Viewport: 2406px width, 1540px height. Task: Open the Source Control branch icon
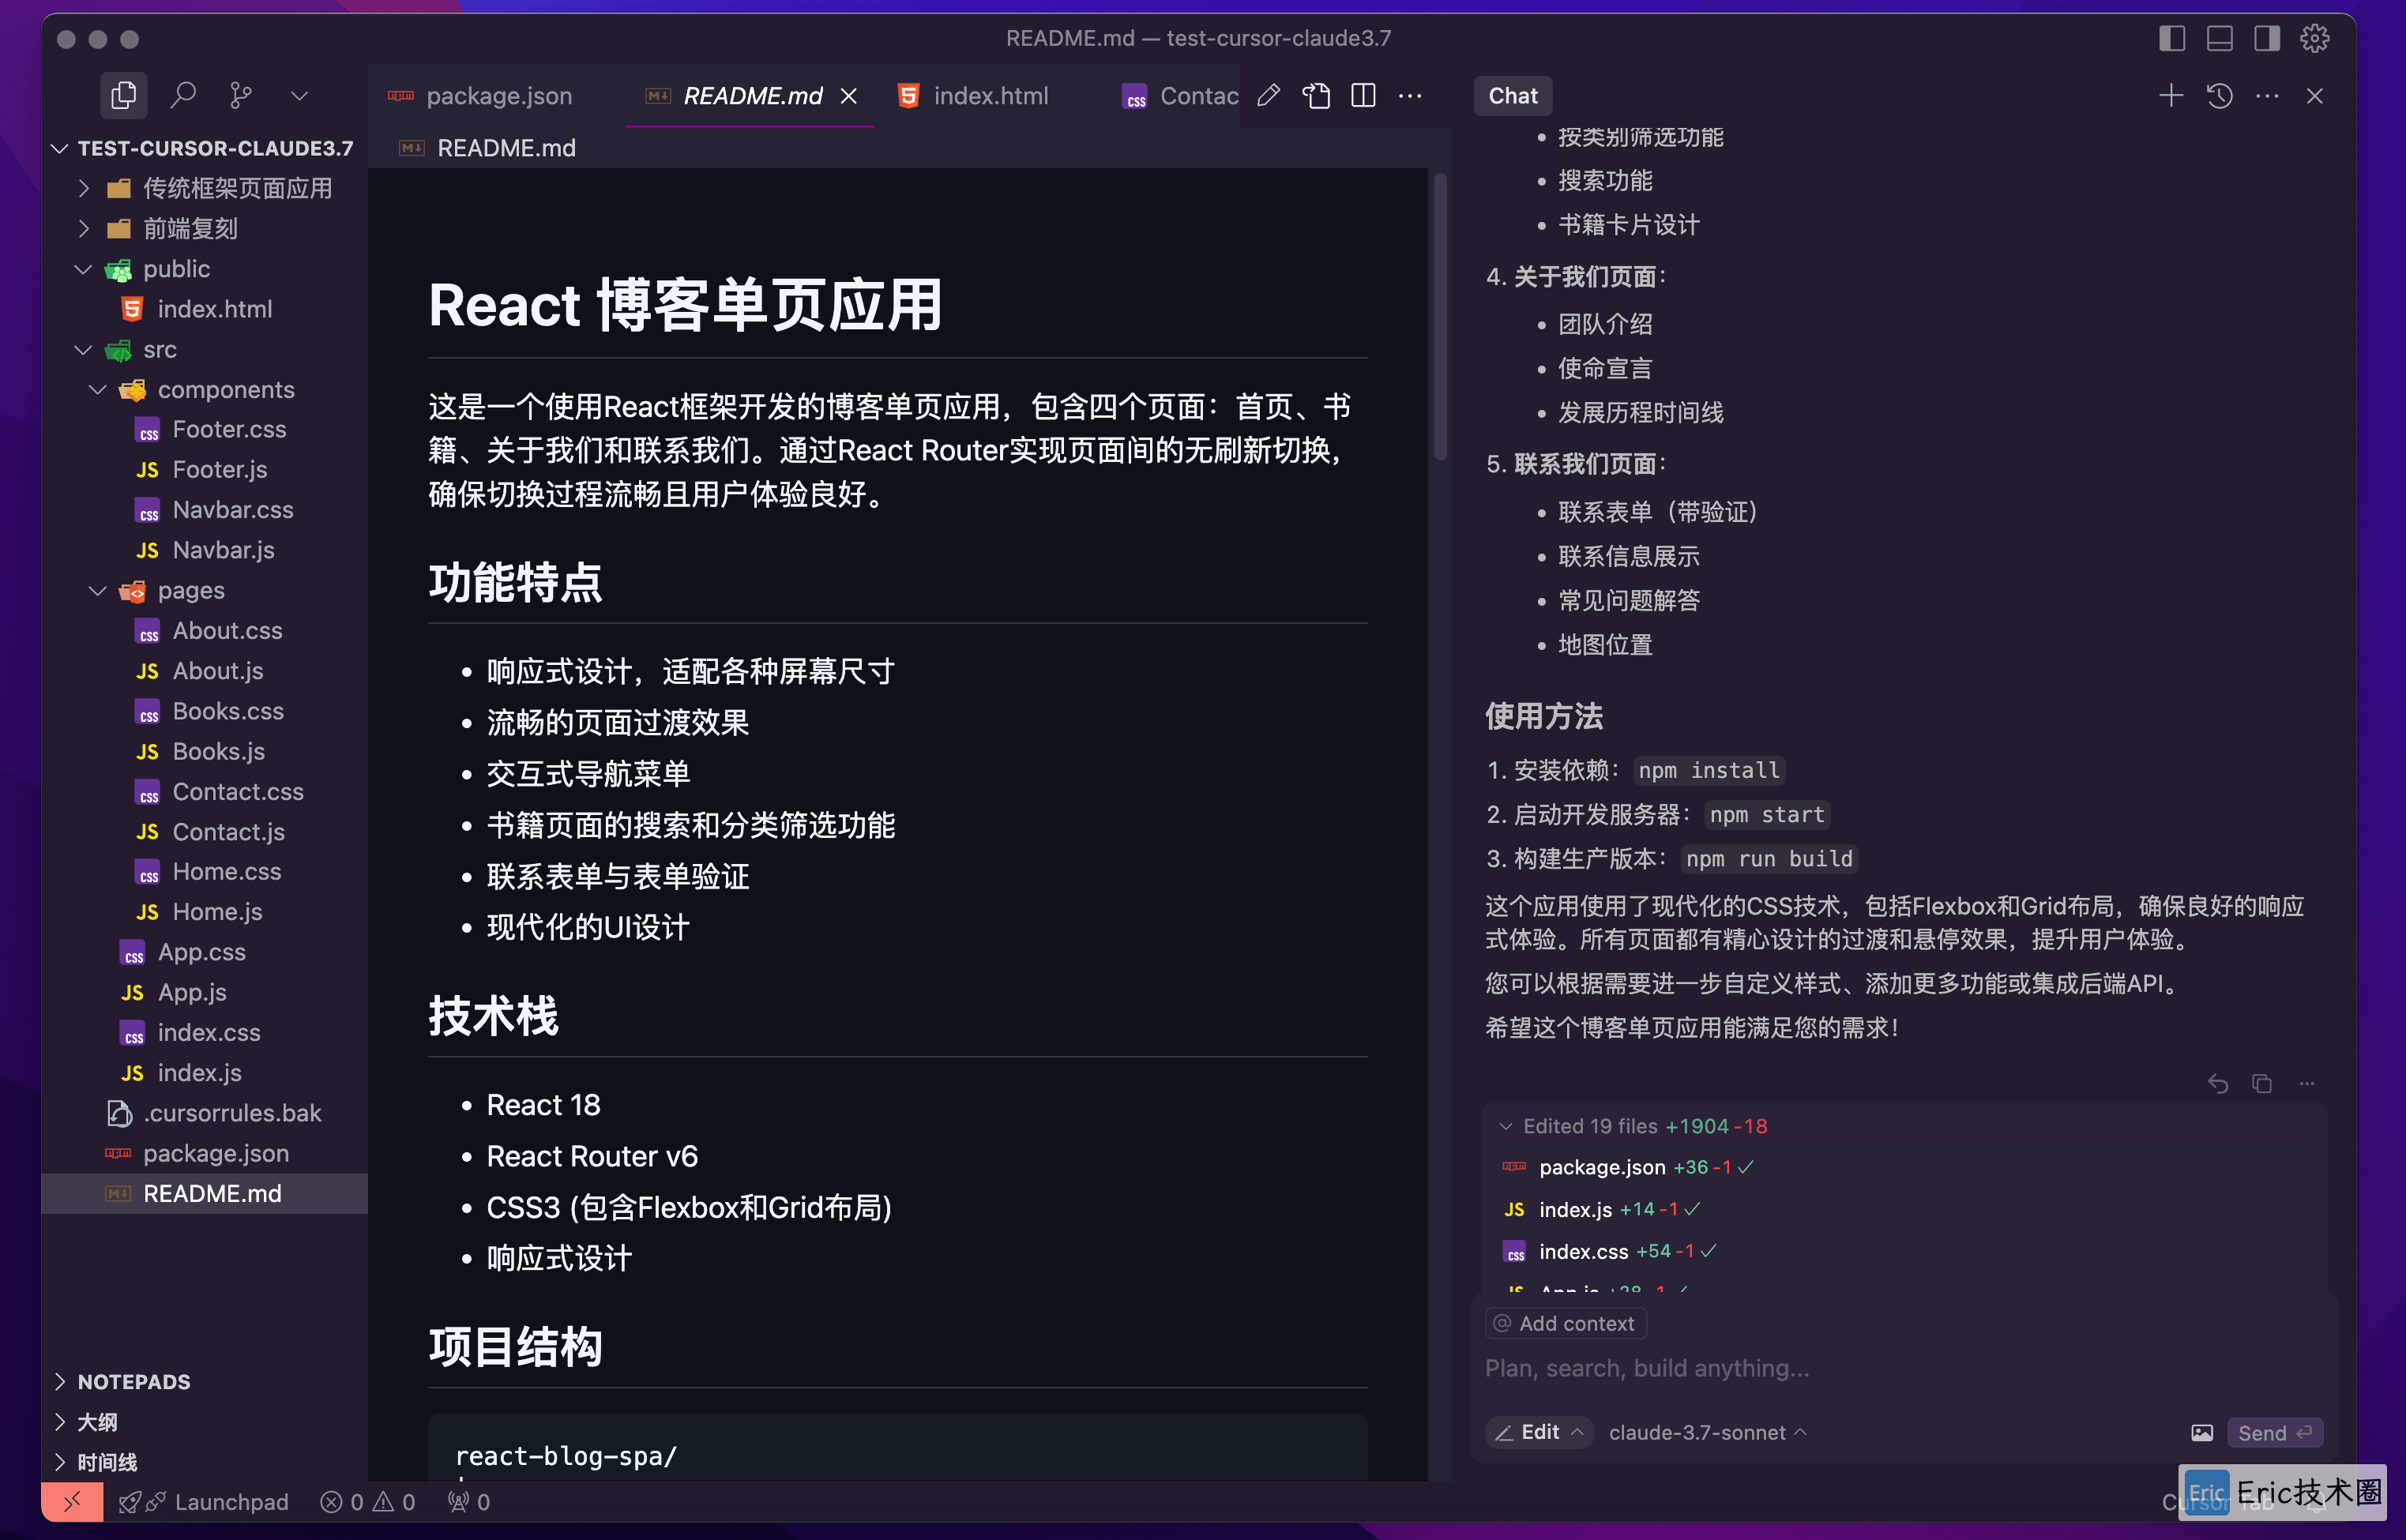tap(240, 95)
